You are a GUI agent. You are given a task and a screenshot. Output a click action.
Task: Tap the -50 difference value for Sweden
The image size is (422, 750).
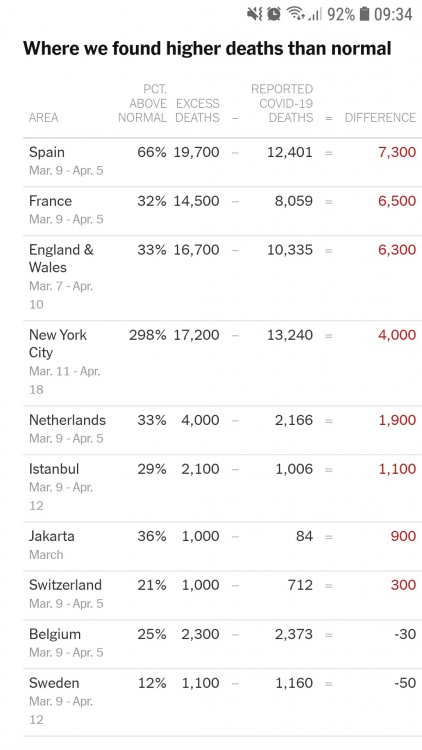[405, 683]
